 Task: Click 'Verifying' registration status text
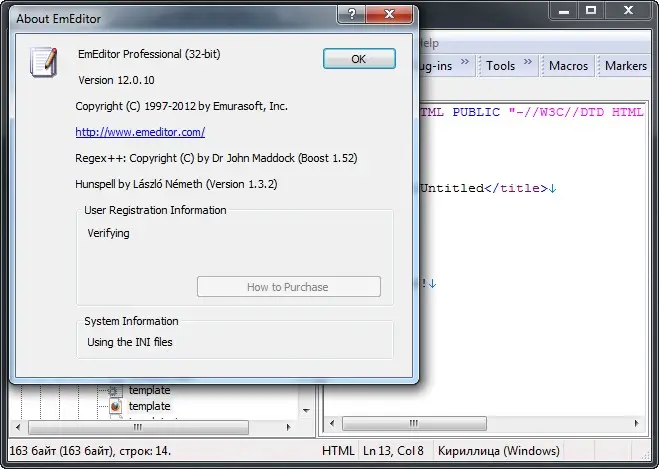(x=108, y=233)
